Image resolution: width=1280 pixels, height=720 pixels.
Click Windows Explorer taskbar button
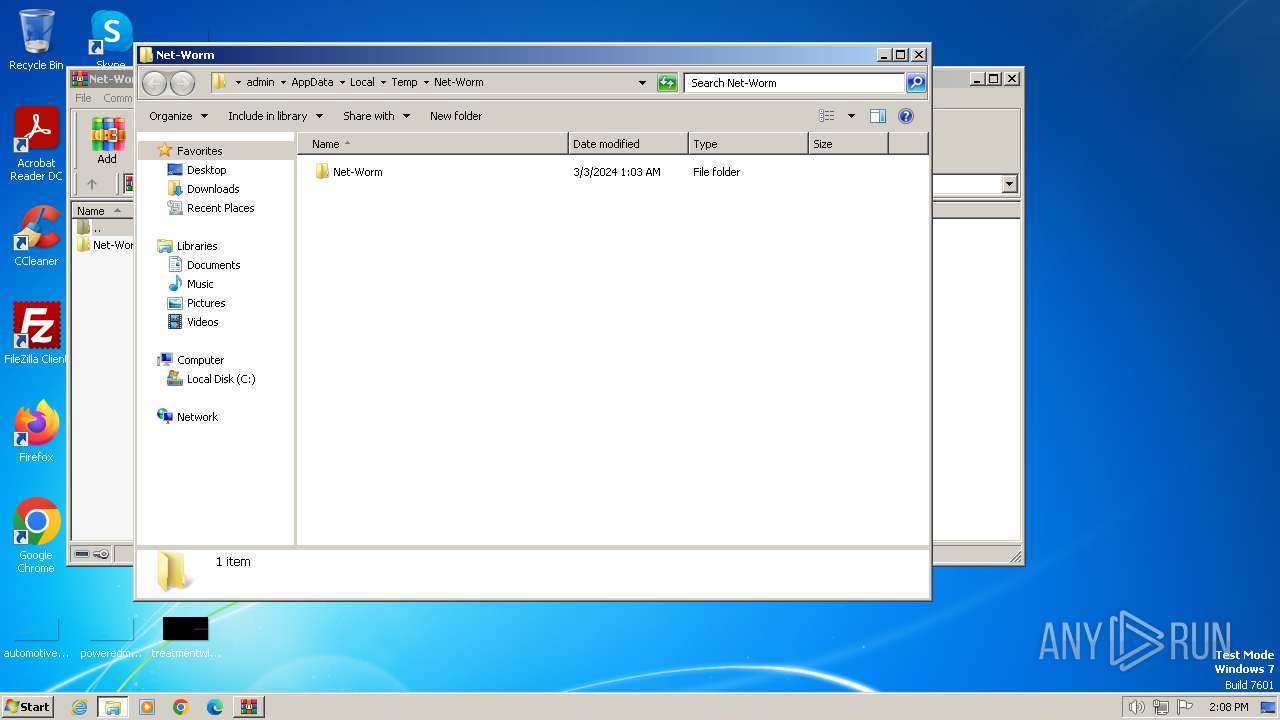(113, 707)
